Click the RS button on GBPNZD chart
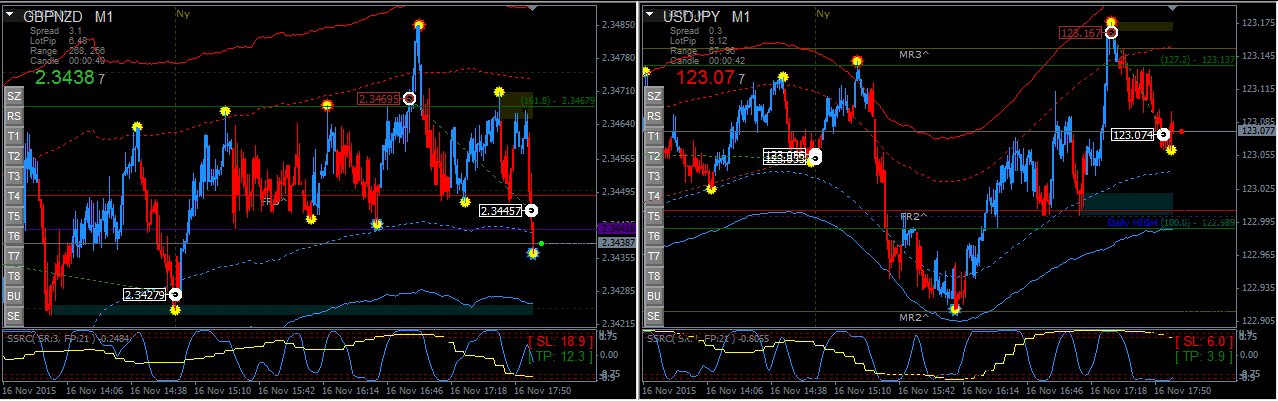 14,116
